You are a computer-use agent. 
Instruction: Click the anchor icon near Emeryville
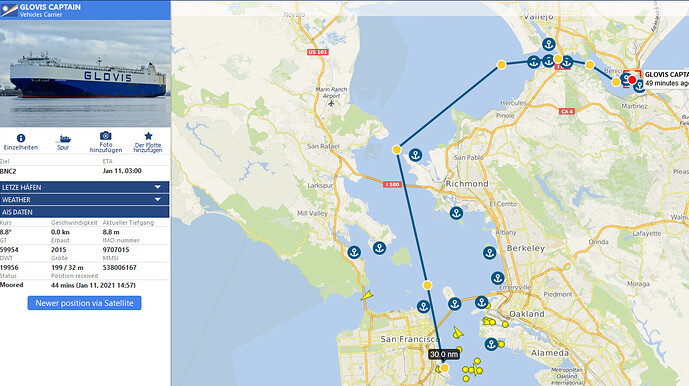[x=497, y=278]
